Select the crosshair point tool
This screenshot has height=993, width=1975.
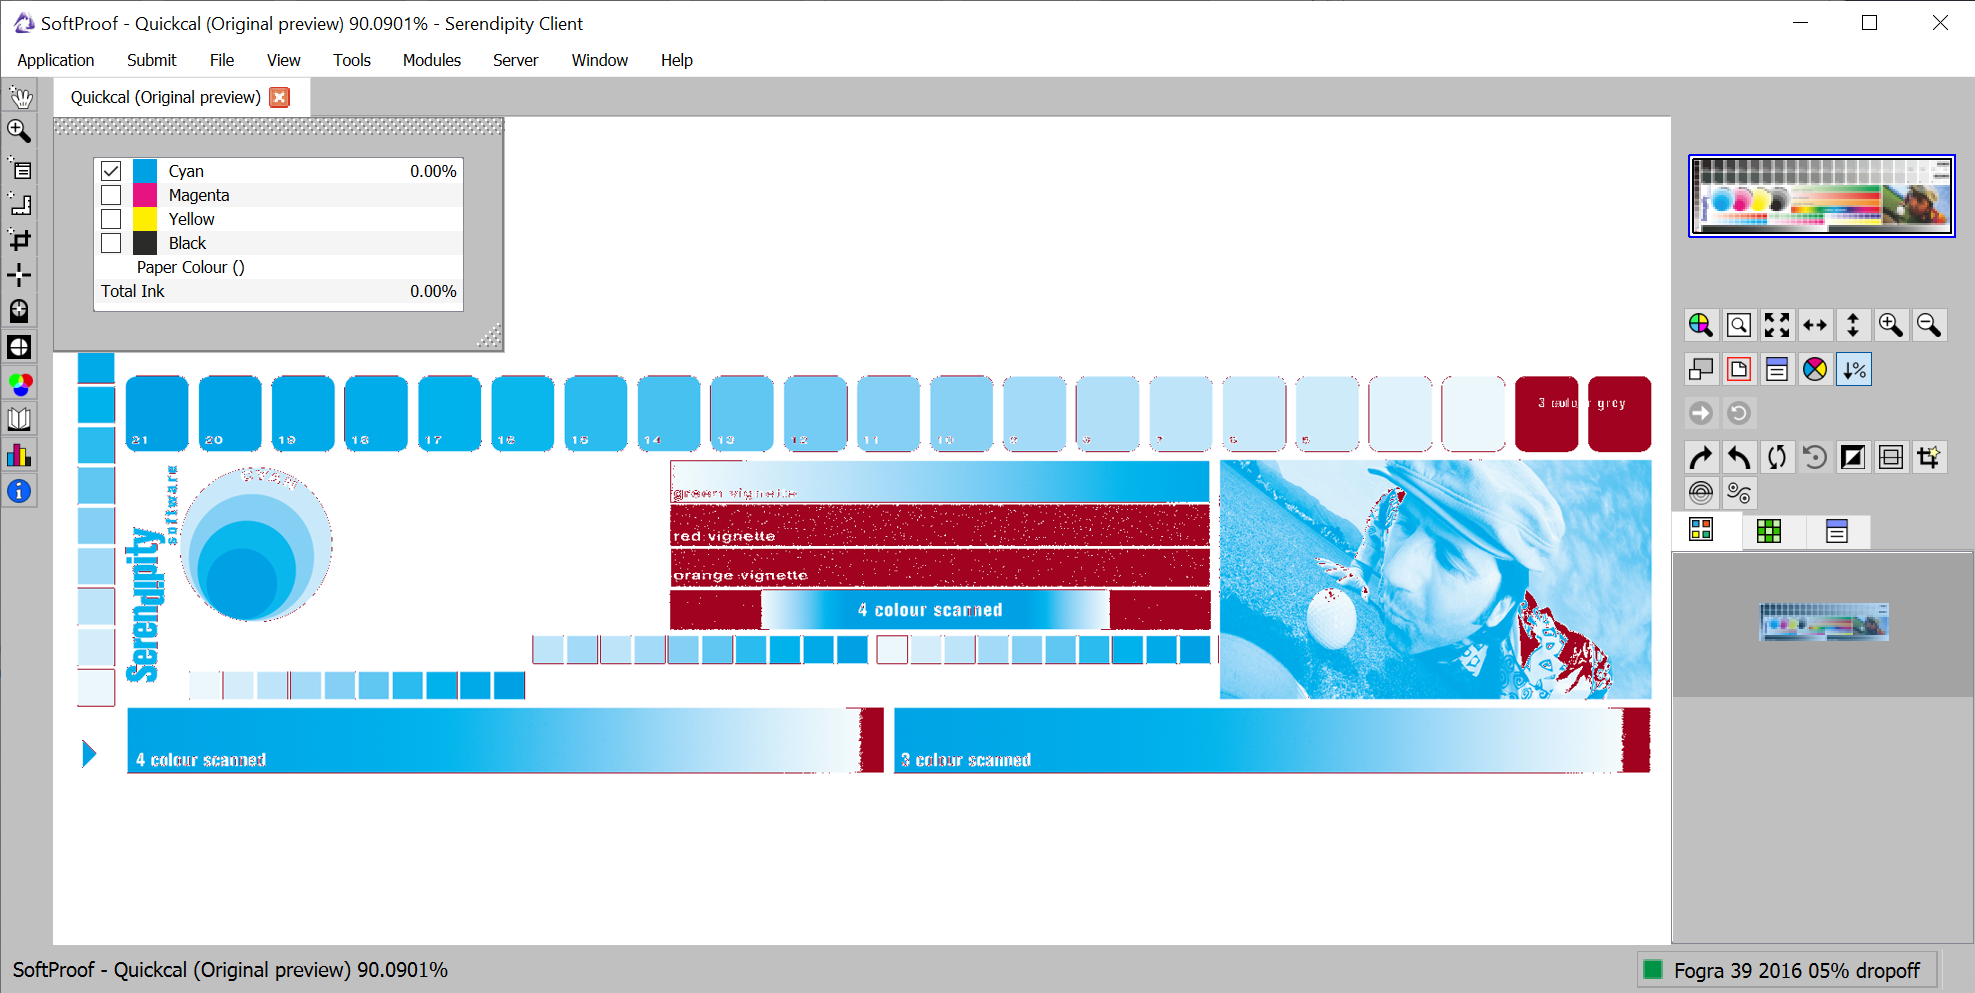[19, 275]
